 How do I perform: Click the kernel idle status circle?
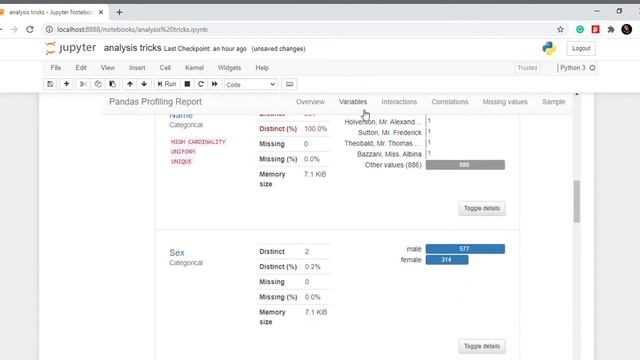click(x=592, y=68)
